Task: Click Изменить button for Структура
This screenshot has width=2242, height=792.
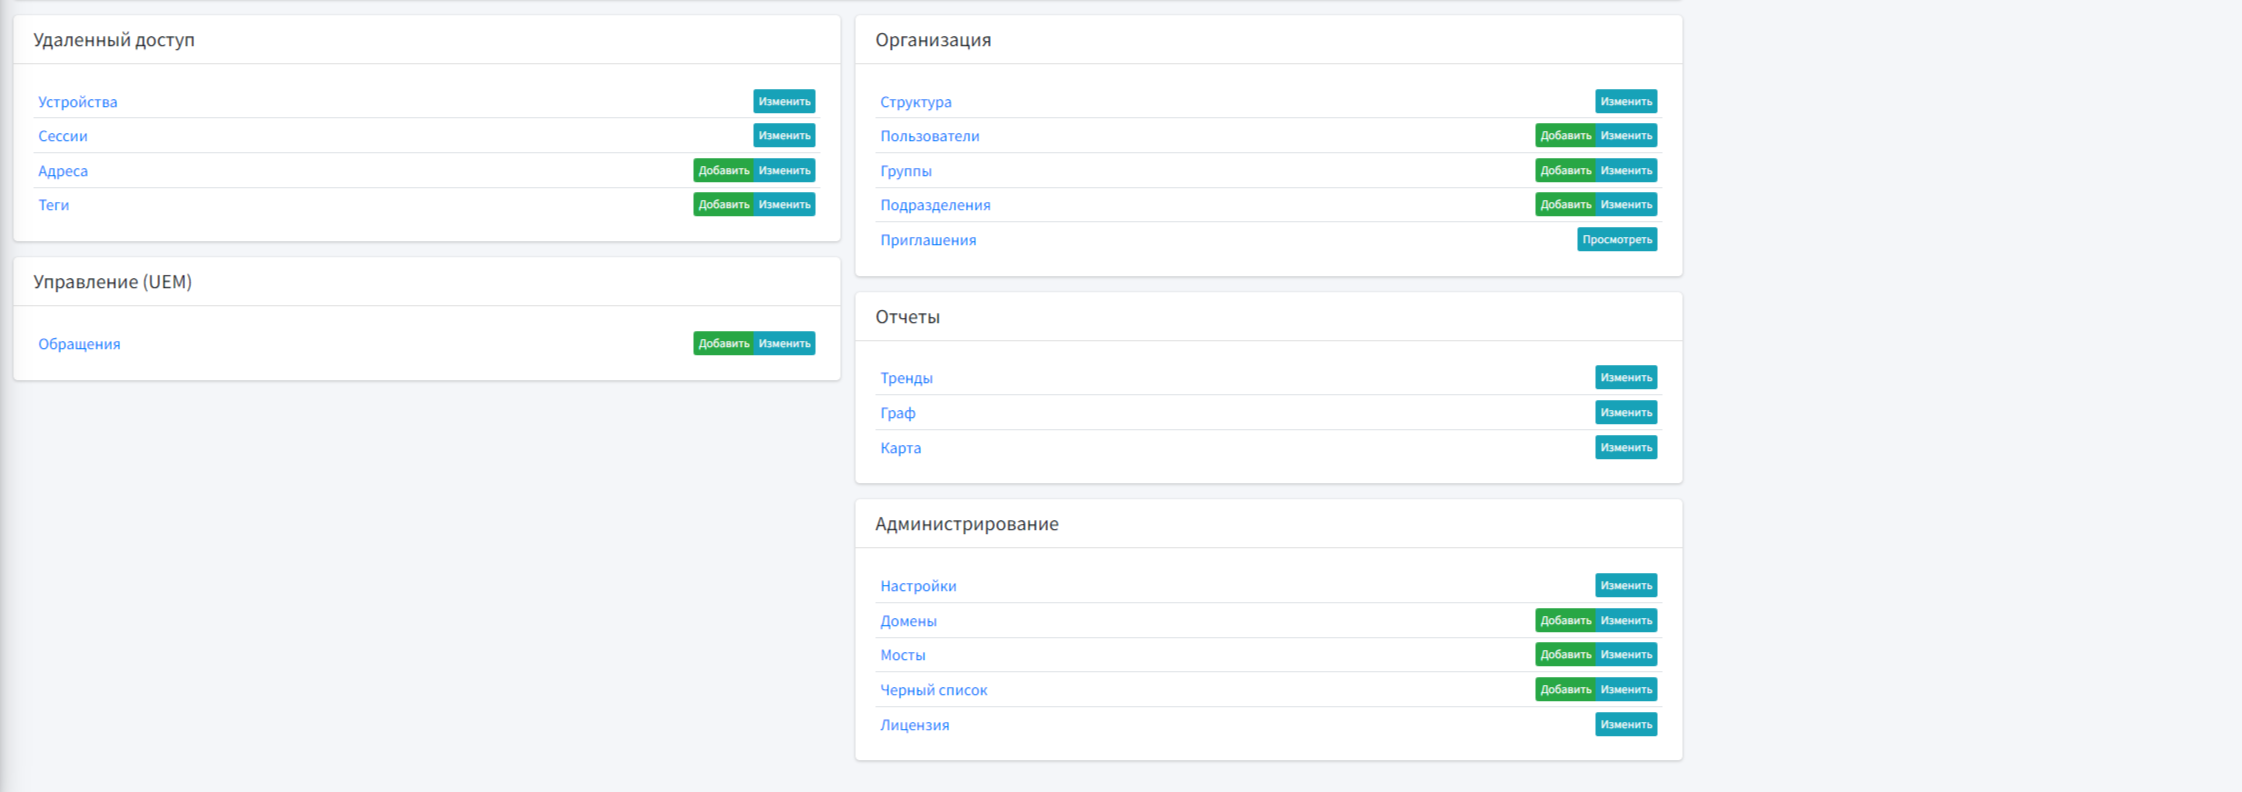Action: (x=1626, y=101)
